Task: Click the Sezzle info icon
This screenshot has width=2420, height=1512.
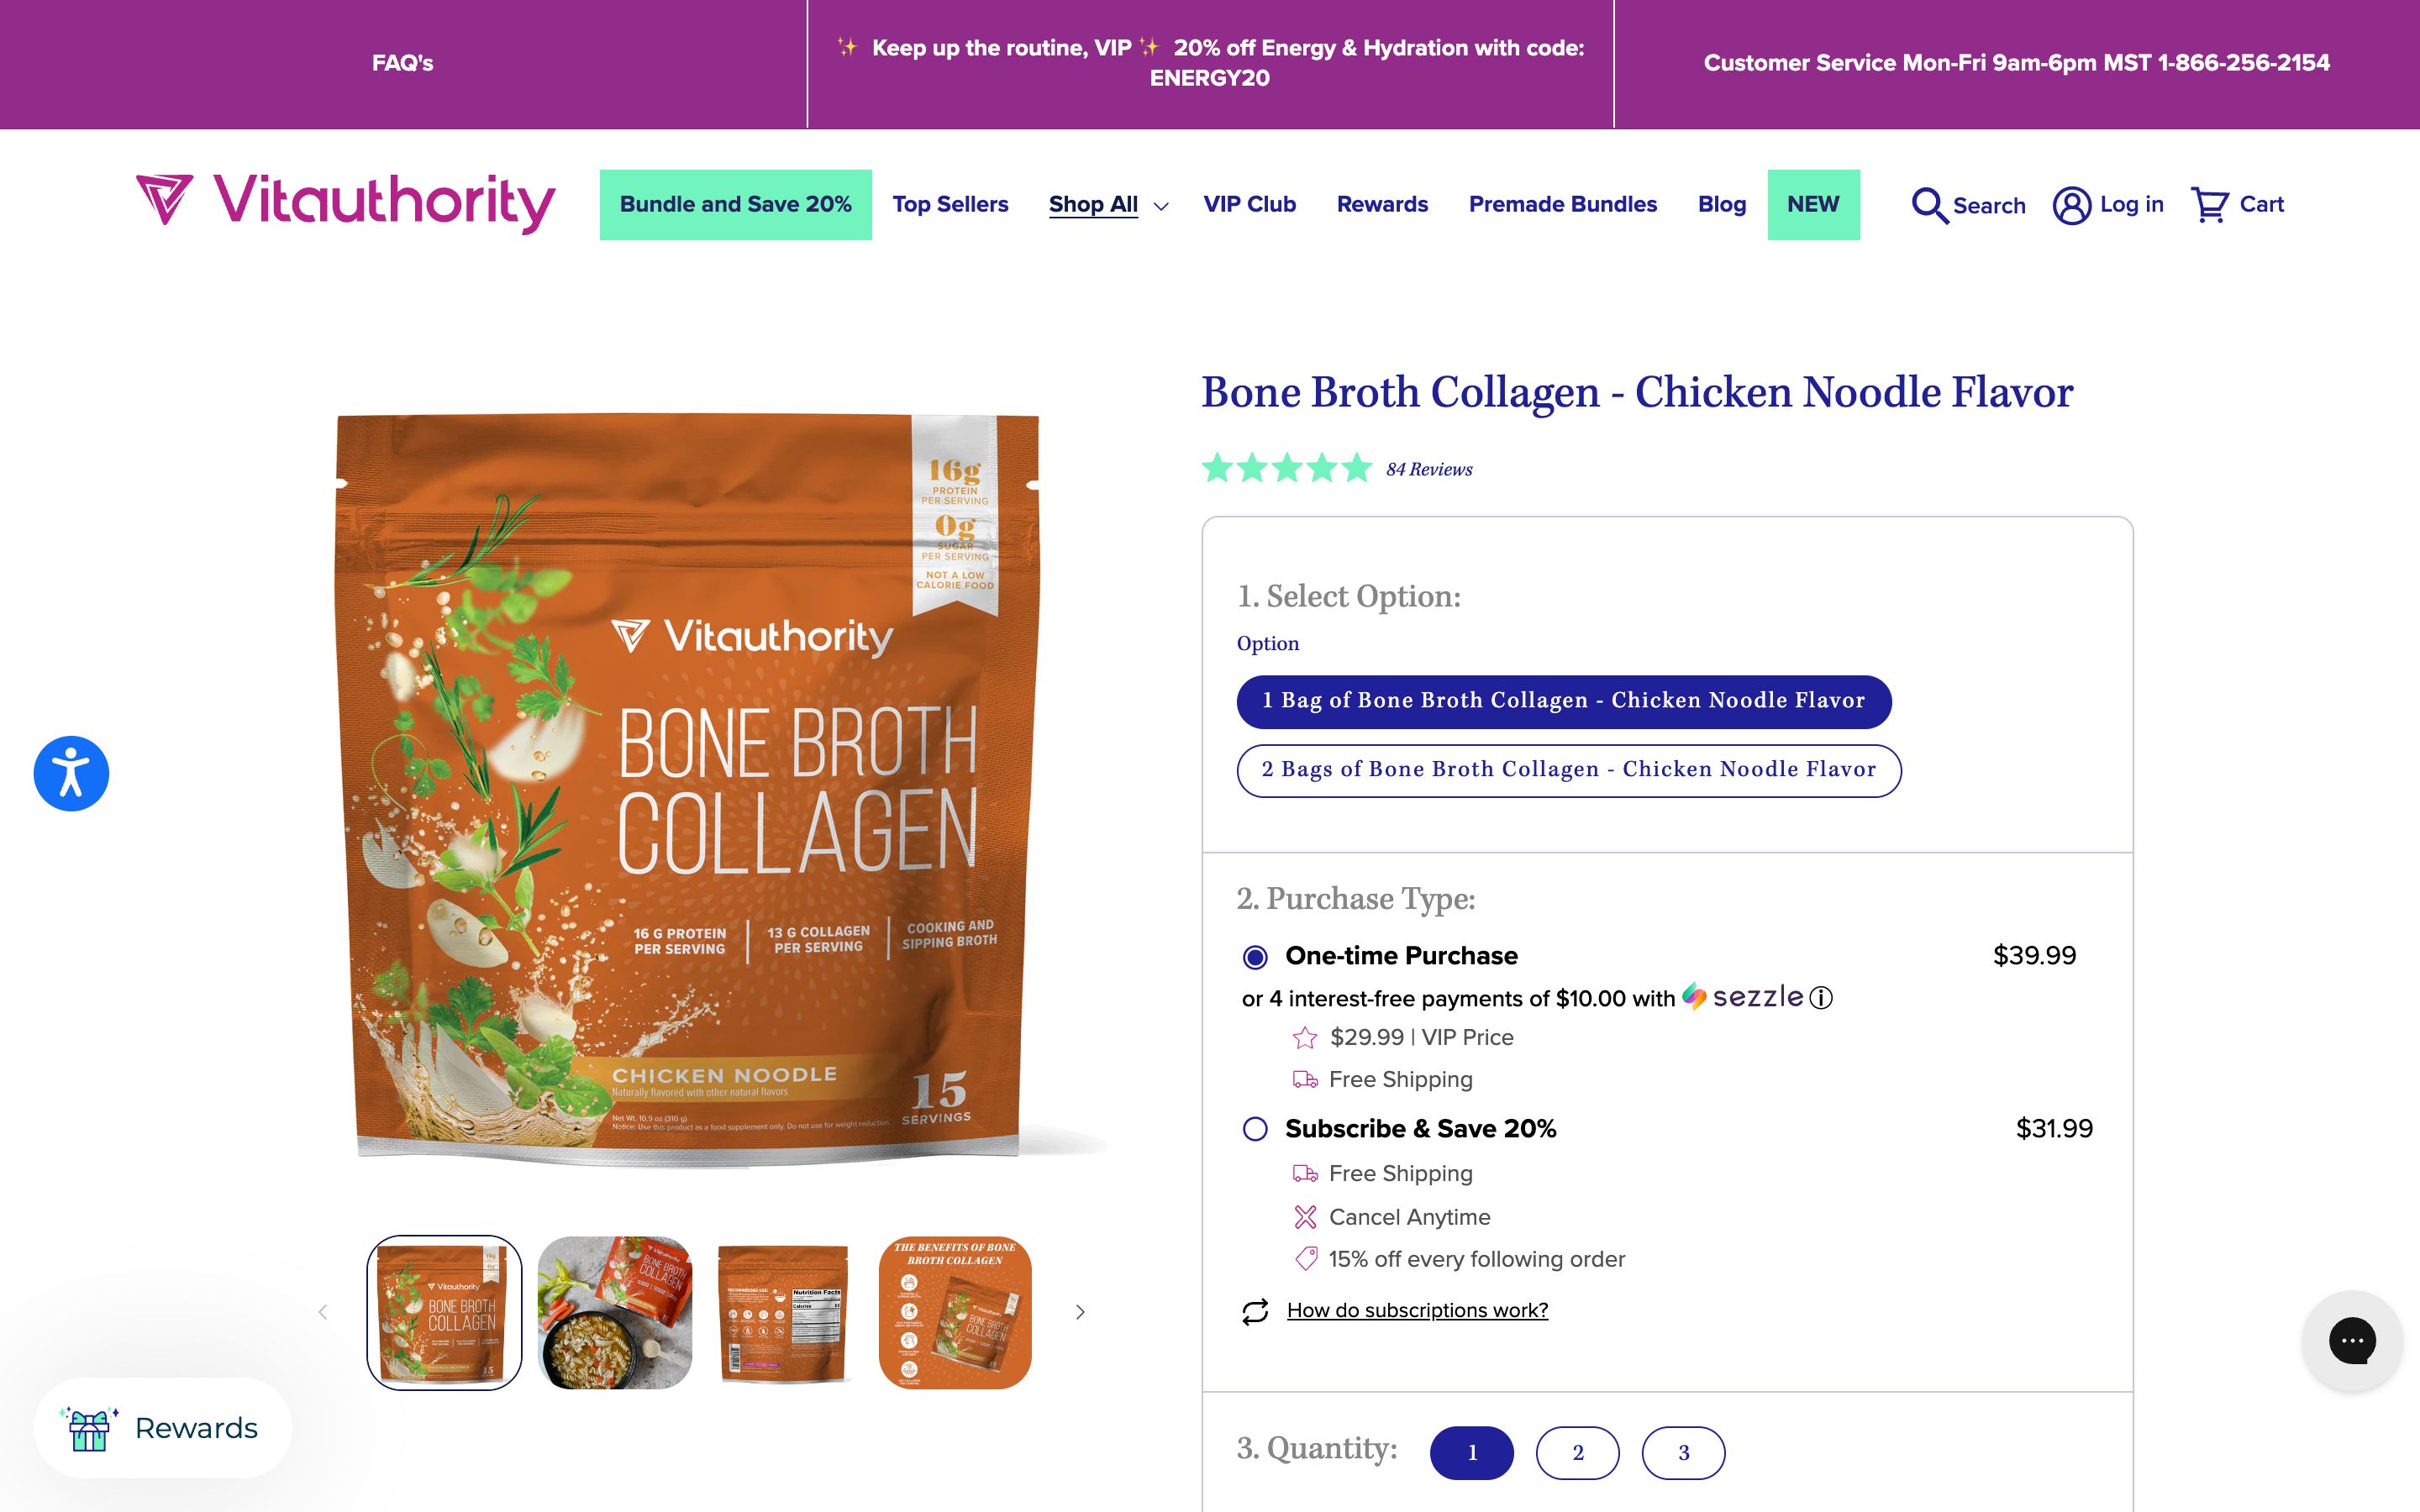Action: pos(1822,997)
